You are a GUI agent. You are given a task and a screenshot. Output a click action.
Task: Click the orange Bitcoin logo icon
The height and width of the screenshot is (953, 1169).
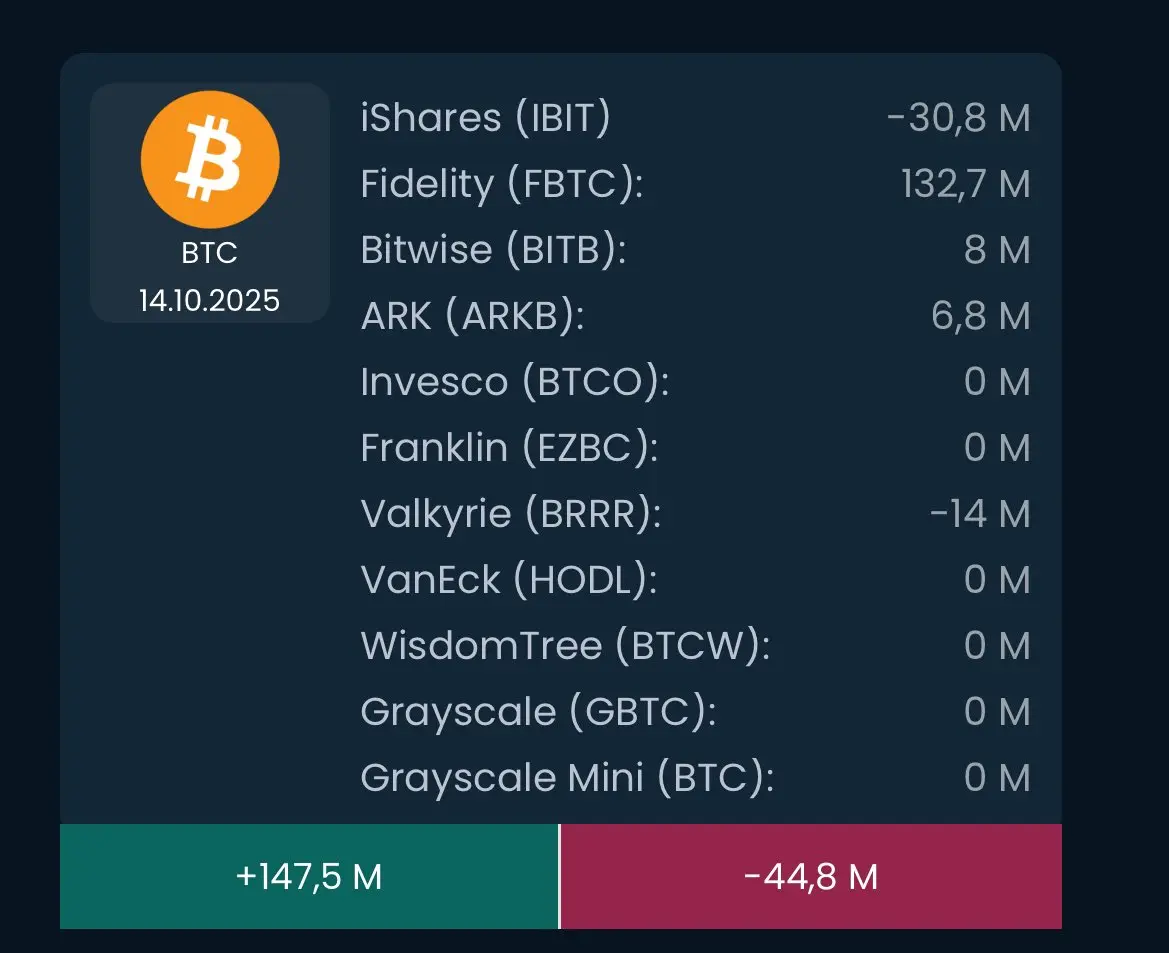pos(209,160)
